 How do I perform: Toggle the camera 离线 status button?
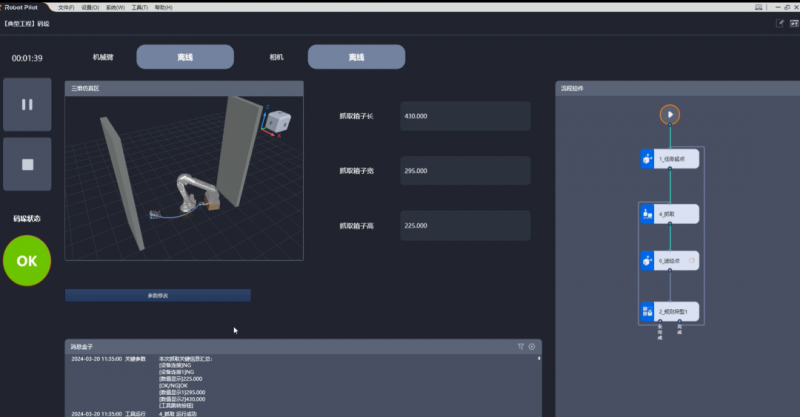[356, 57]
